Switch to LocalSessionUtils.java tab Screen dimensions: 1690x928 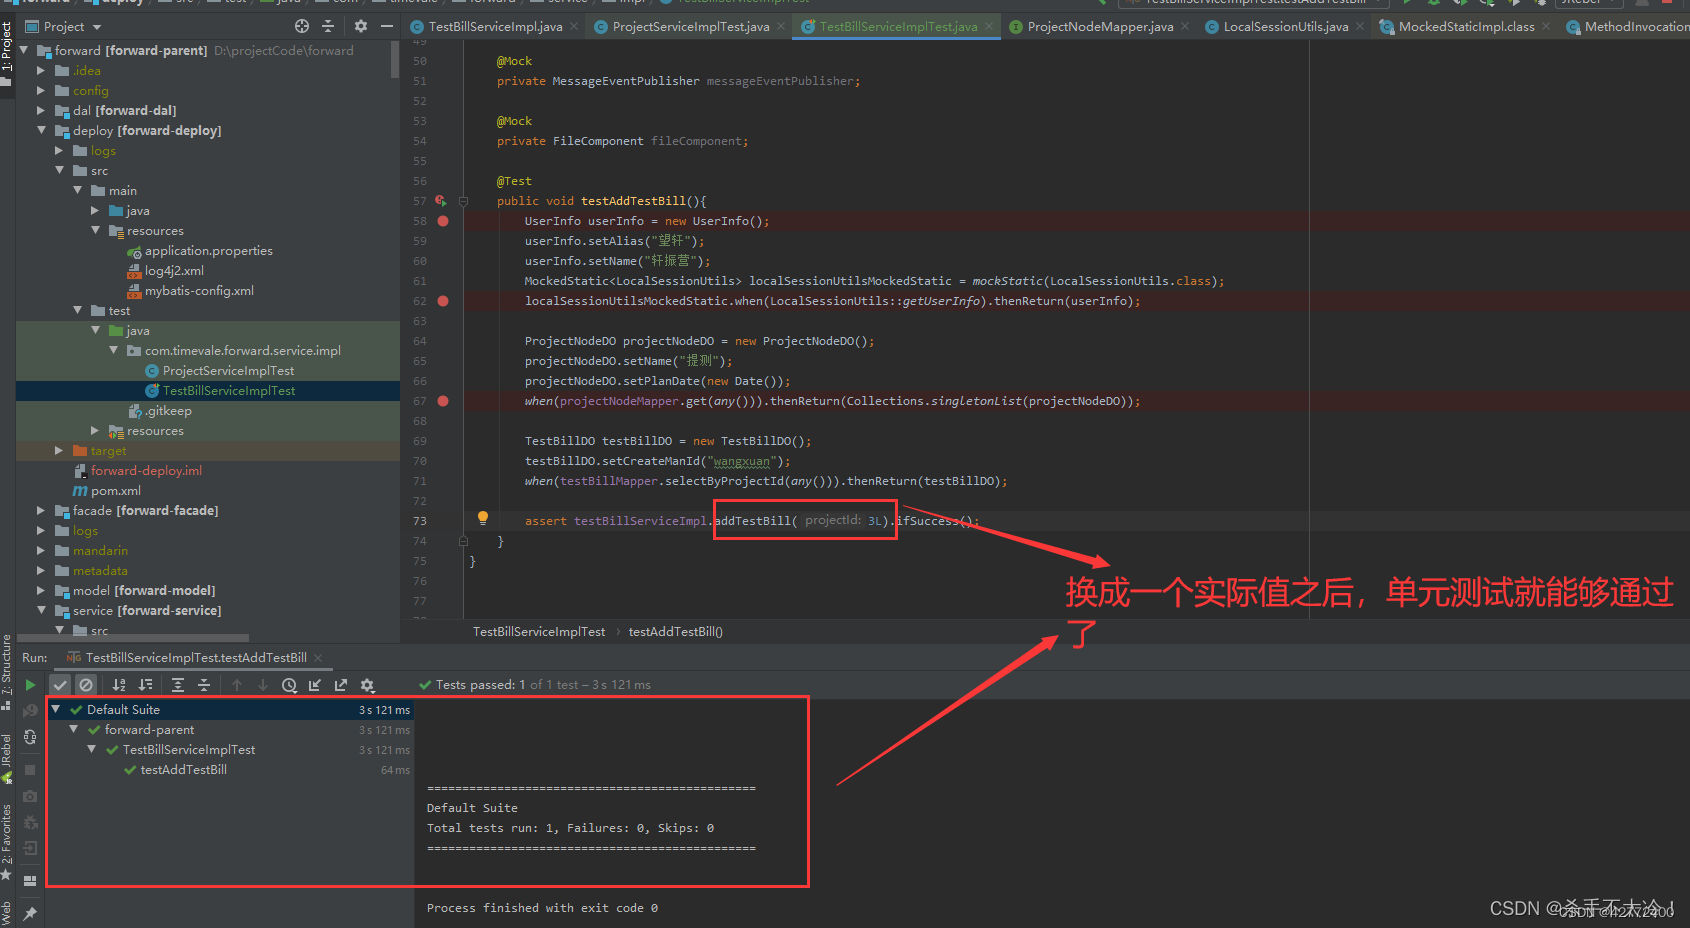[1286, 27]
